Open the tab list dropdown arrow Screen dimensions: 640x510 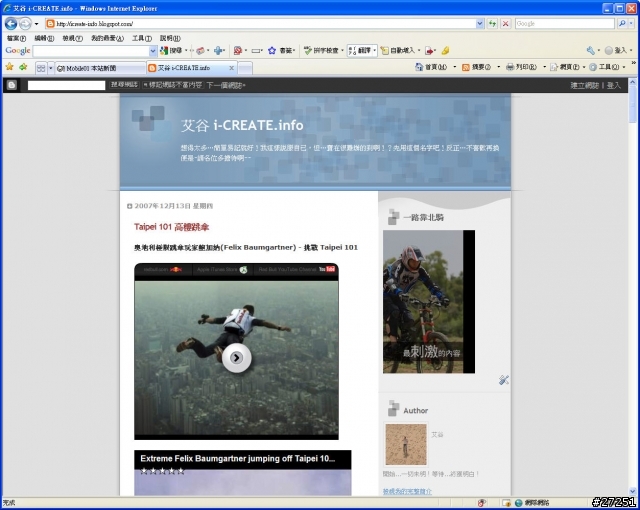point(51,68)
